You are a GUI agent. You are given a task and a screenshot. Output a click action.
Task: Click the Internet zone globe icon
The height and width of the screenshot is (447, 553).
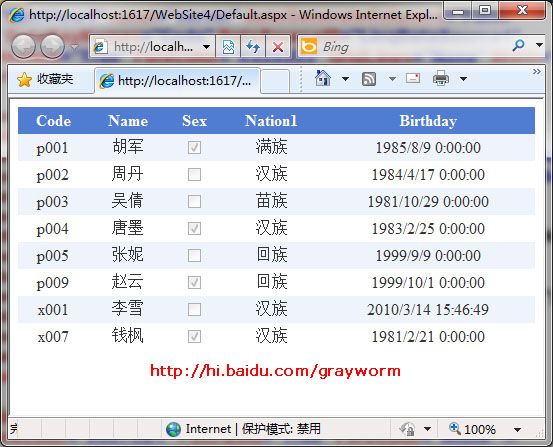click(x=173, y=429)
